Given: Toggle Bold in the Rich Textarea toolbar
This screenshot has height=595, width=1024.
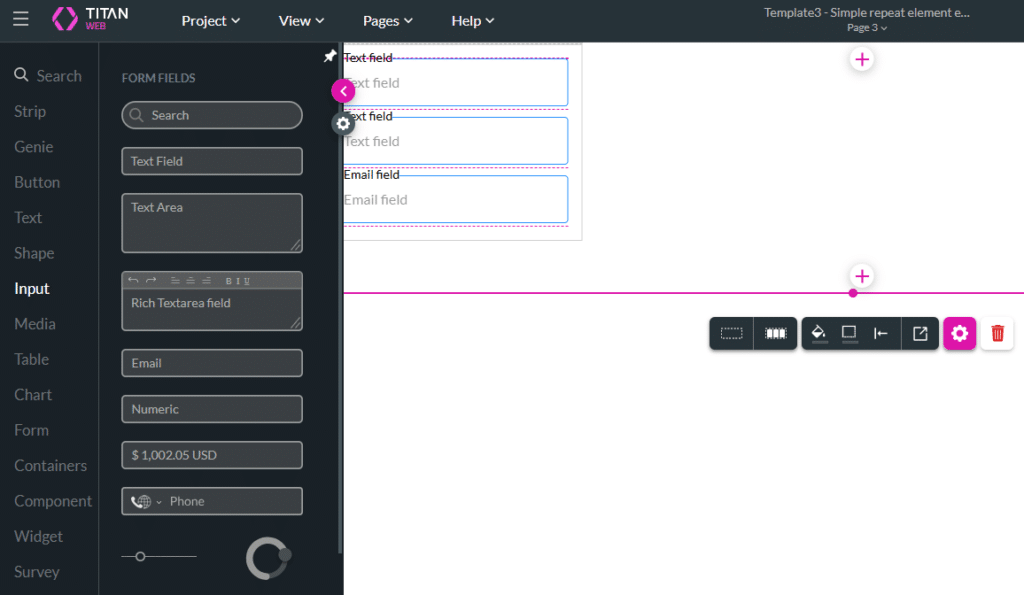Looking at the screenshot, I should 228,281.
